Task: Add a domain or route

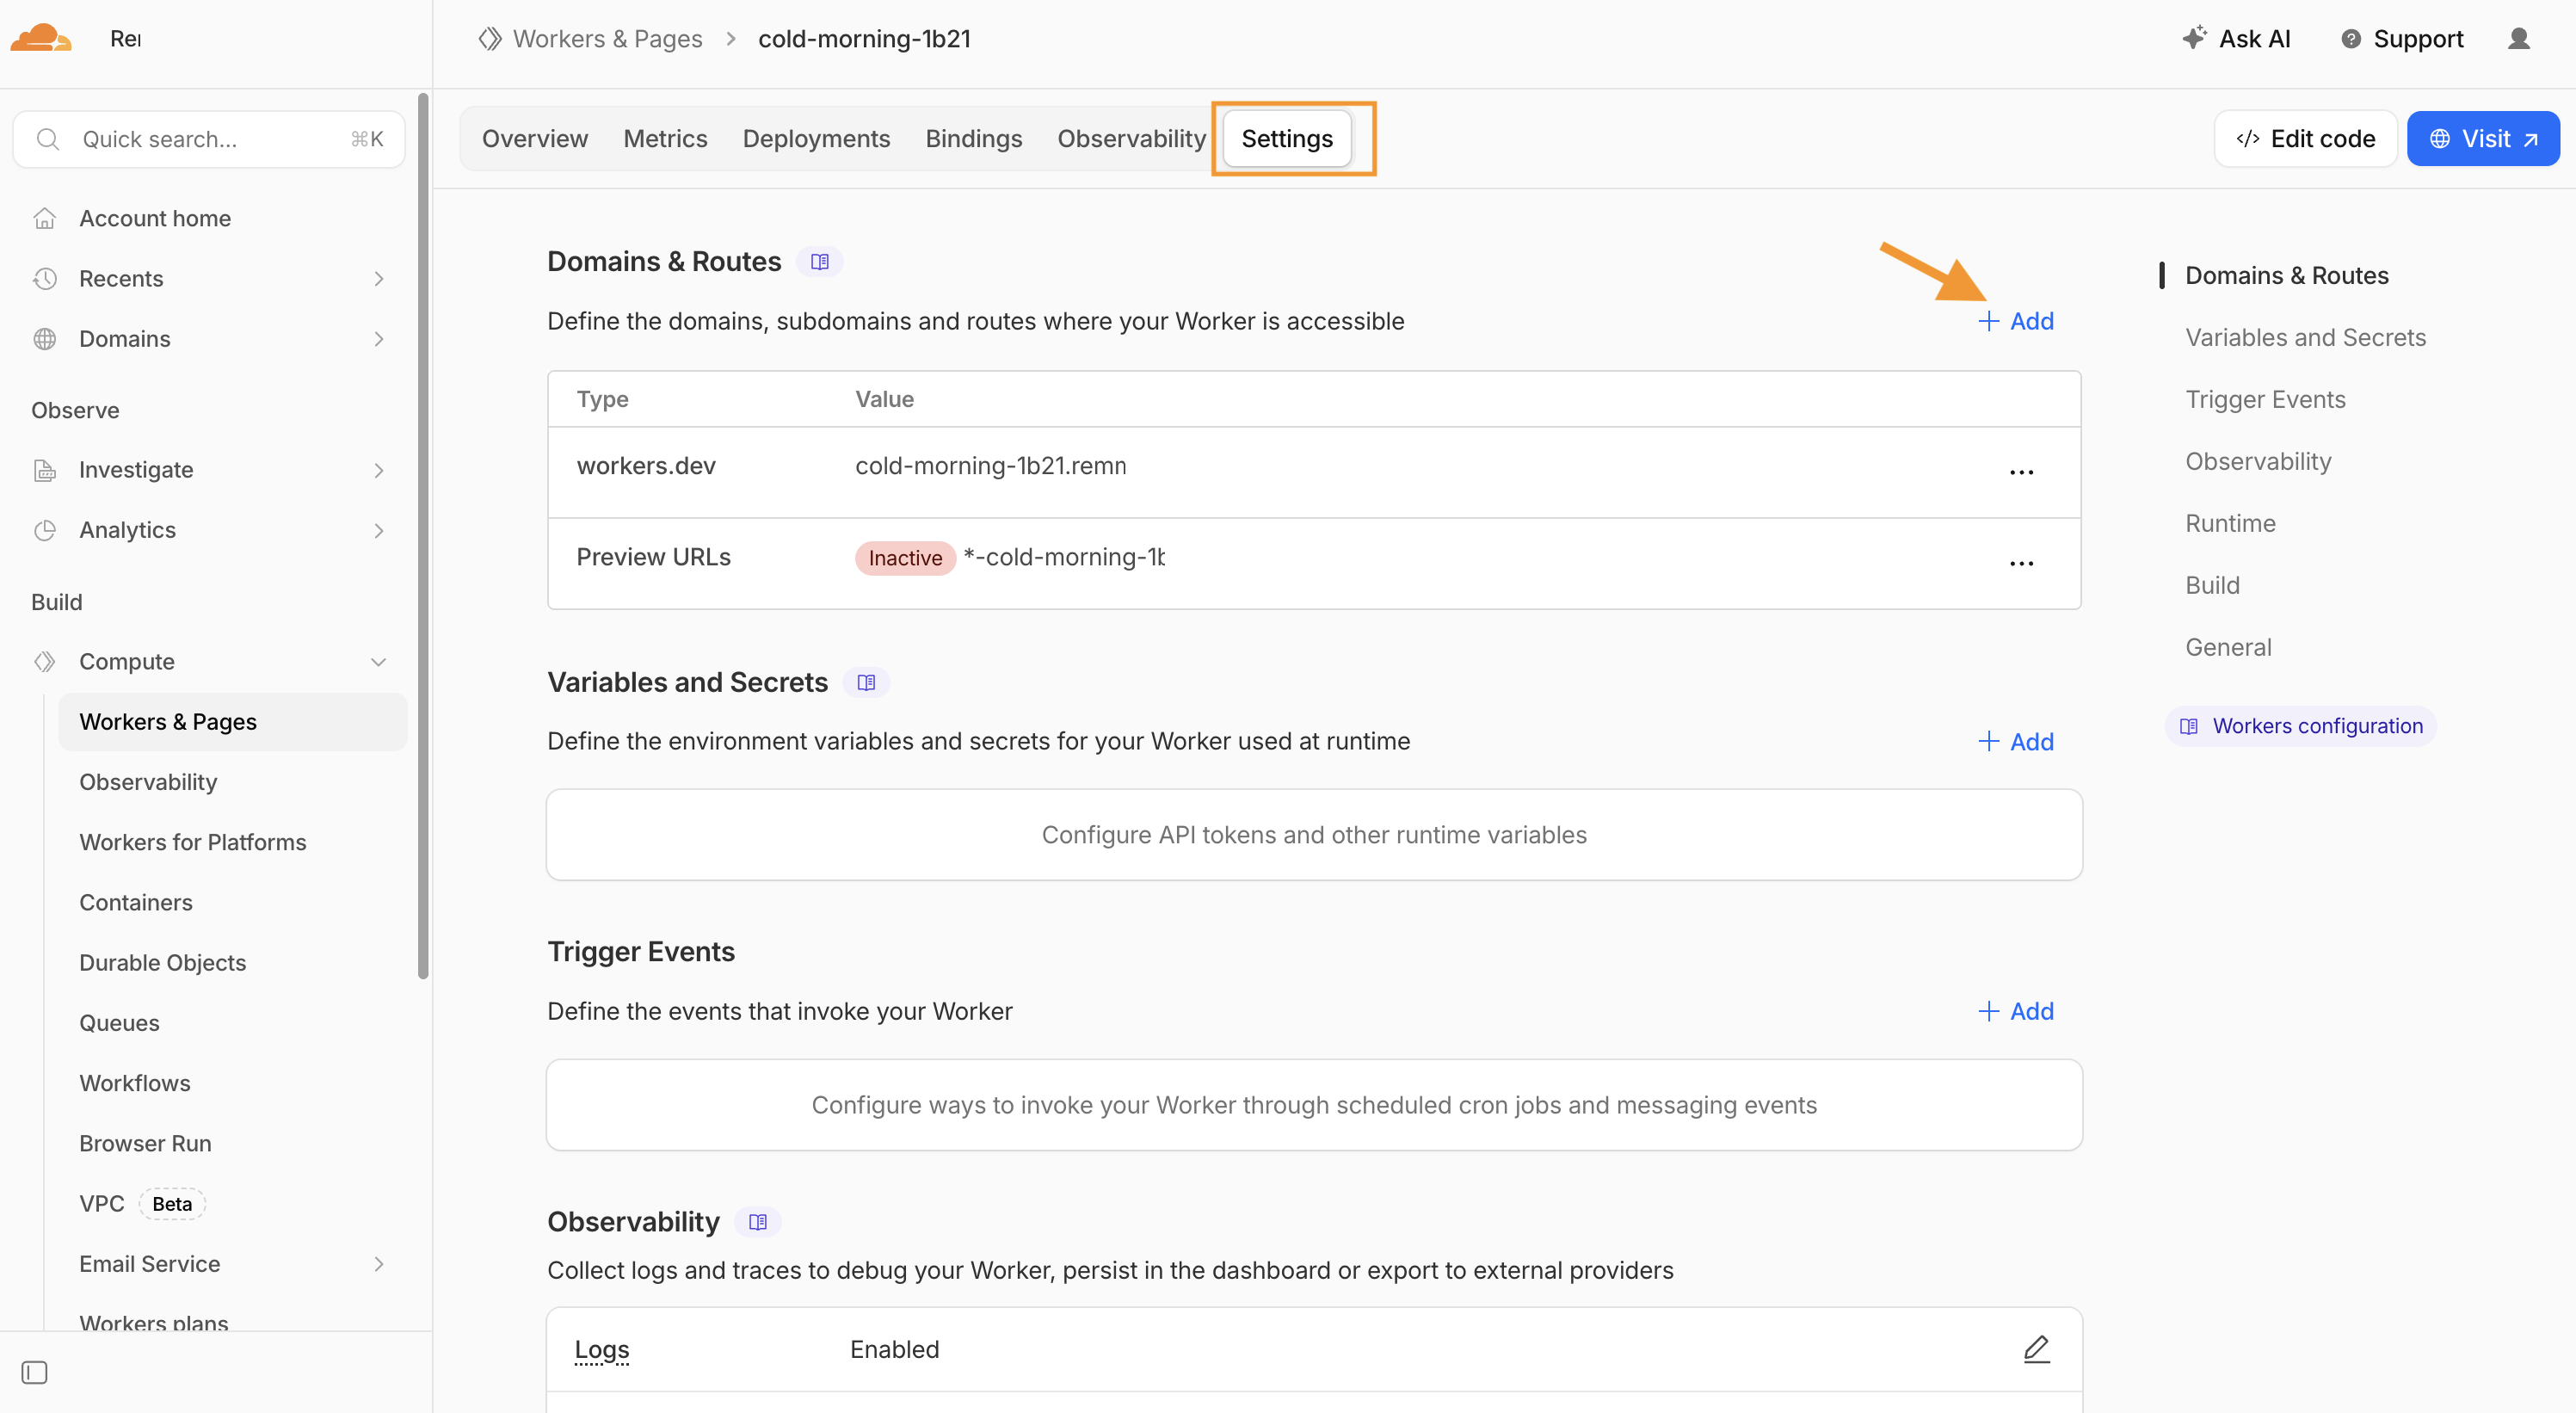Action: click(2016, 321)
